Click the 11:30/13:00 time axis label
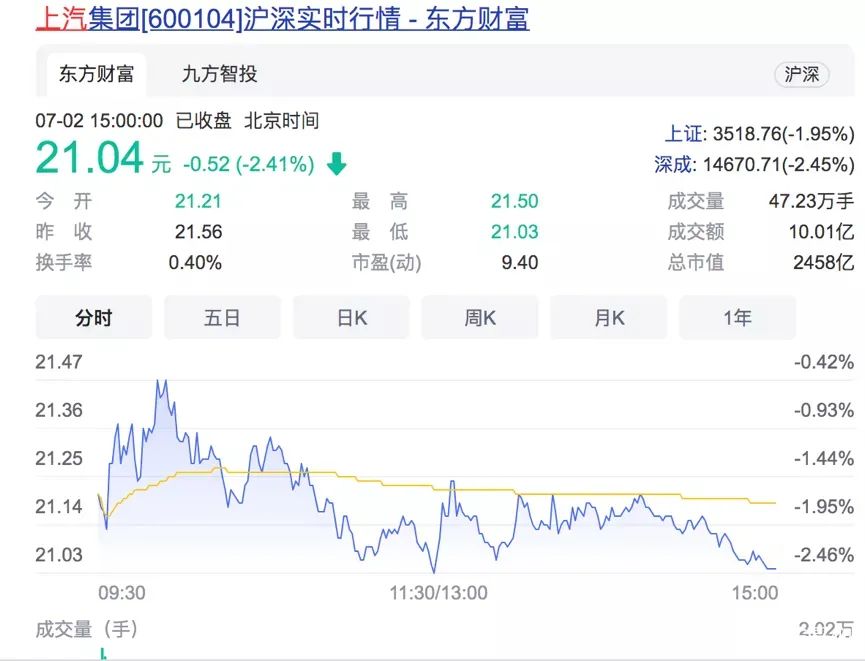865x661 pixels. tap(439, 593)
